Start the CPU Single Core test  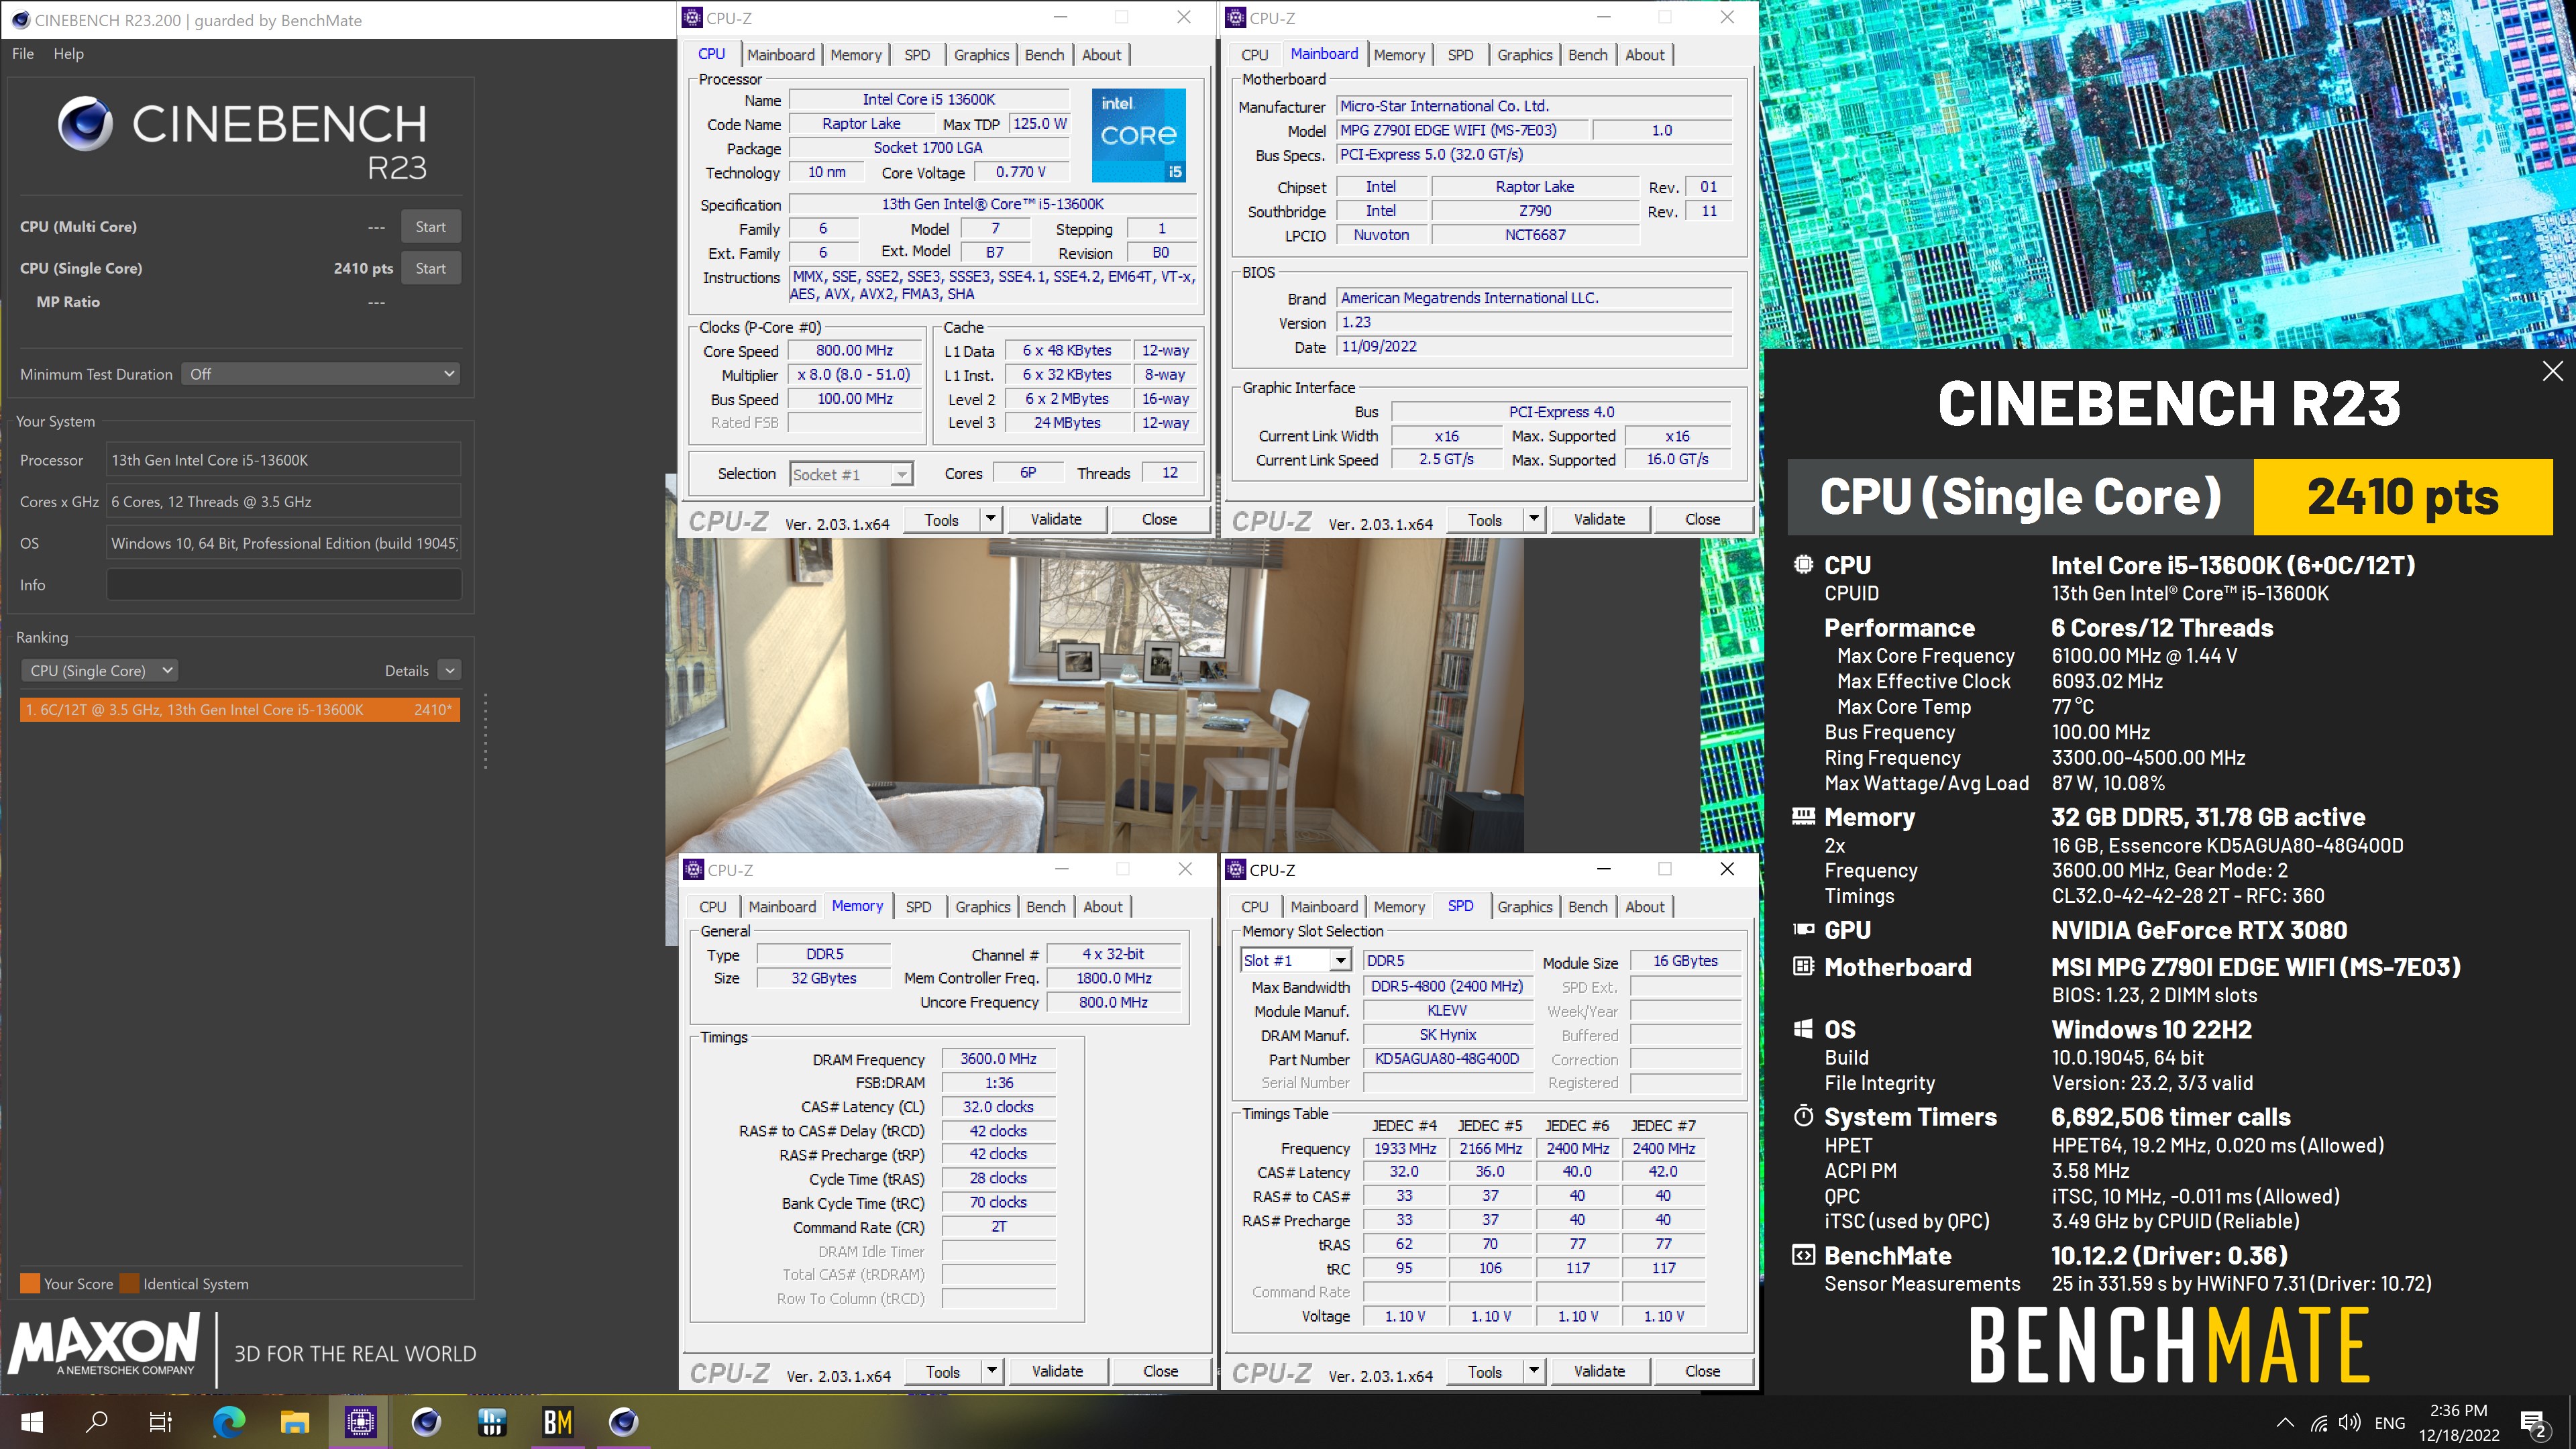[431, 268]
